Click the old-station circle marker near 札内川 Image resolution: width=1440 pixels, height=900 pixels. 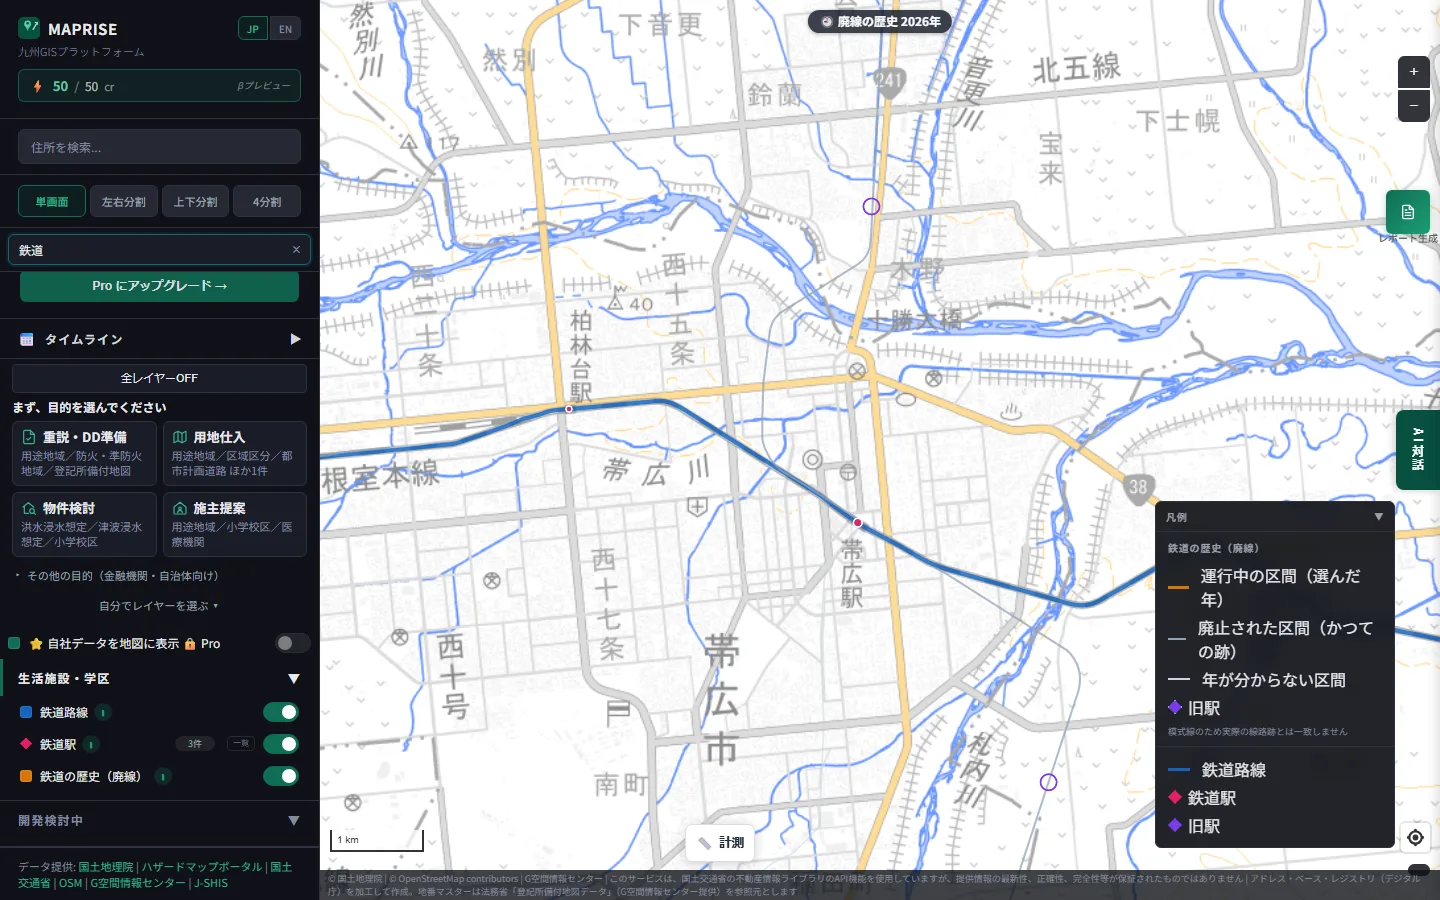(x=1048, y=782)
